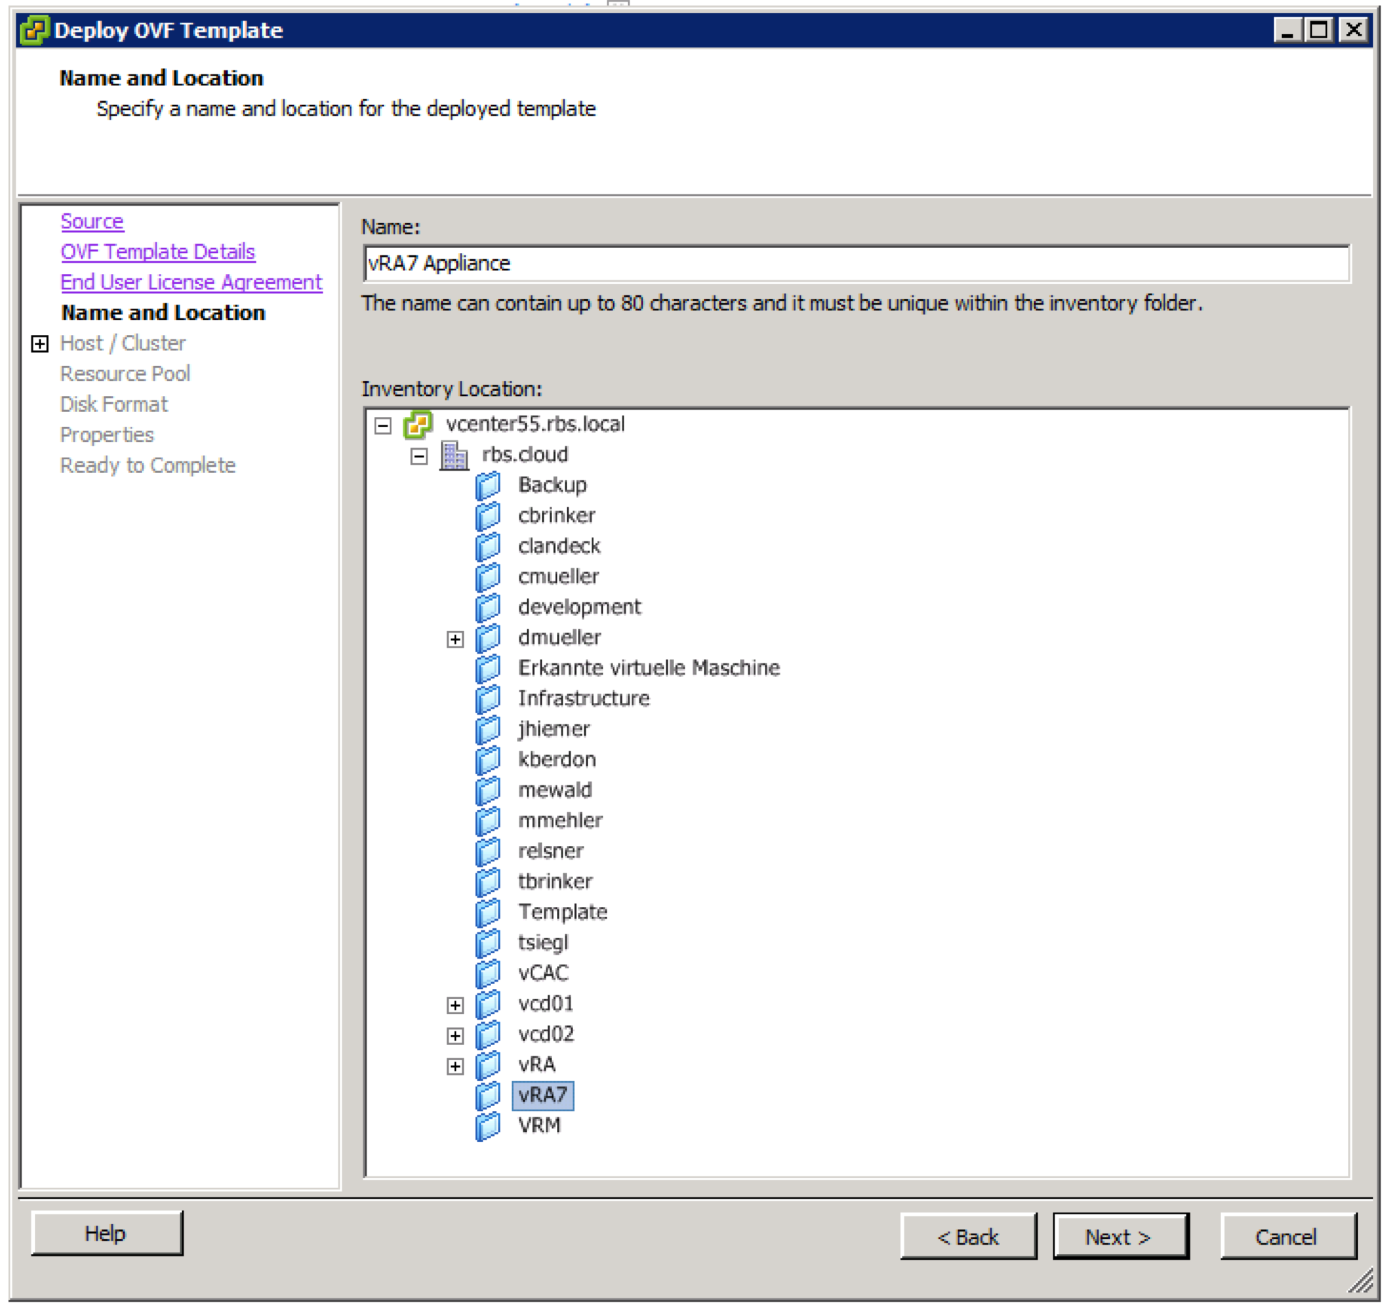1390x1313 pixels.
Task: Expand the vcd02 folder
Action: (456, 1036)
